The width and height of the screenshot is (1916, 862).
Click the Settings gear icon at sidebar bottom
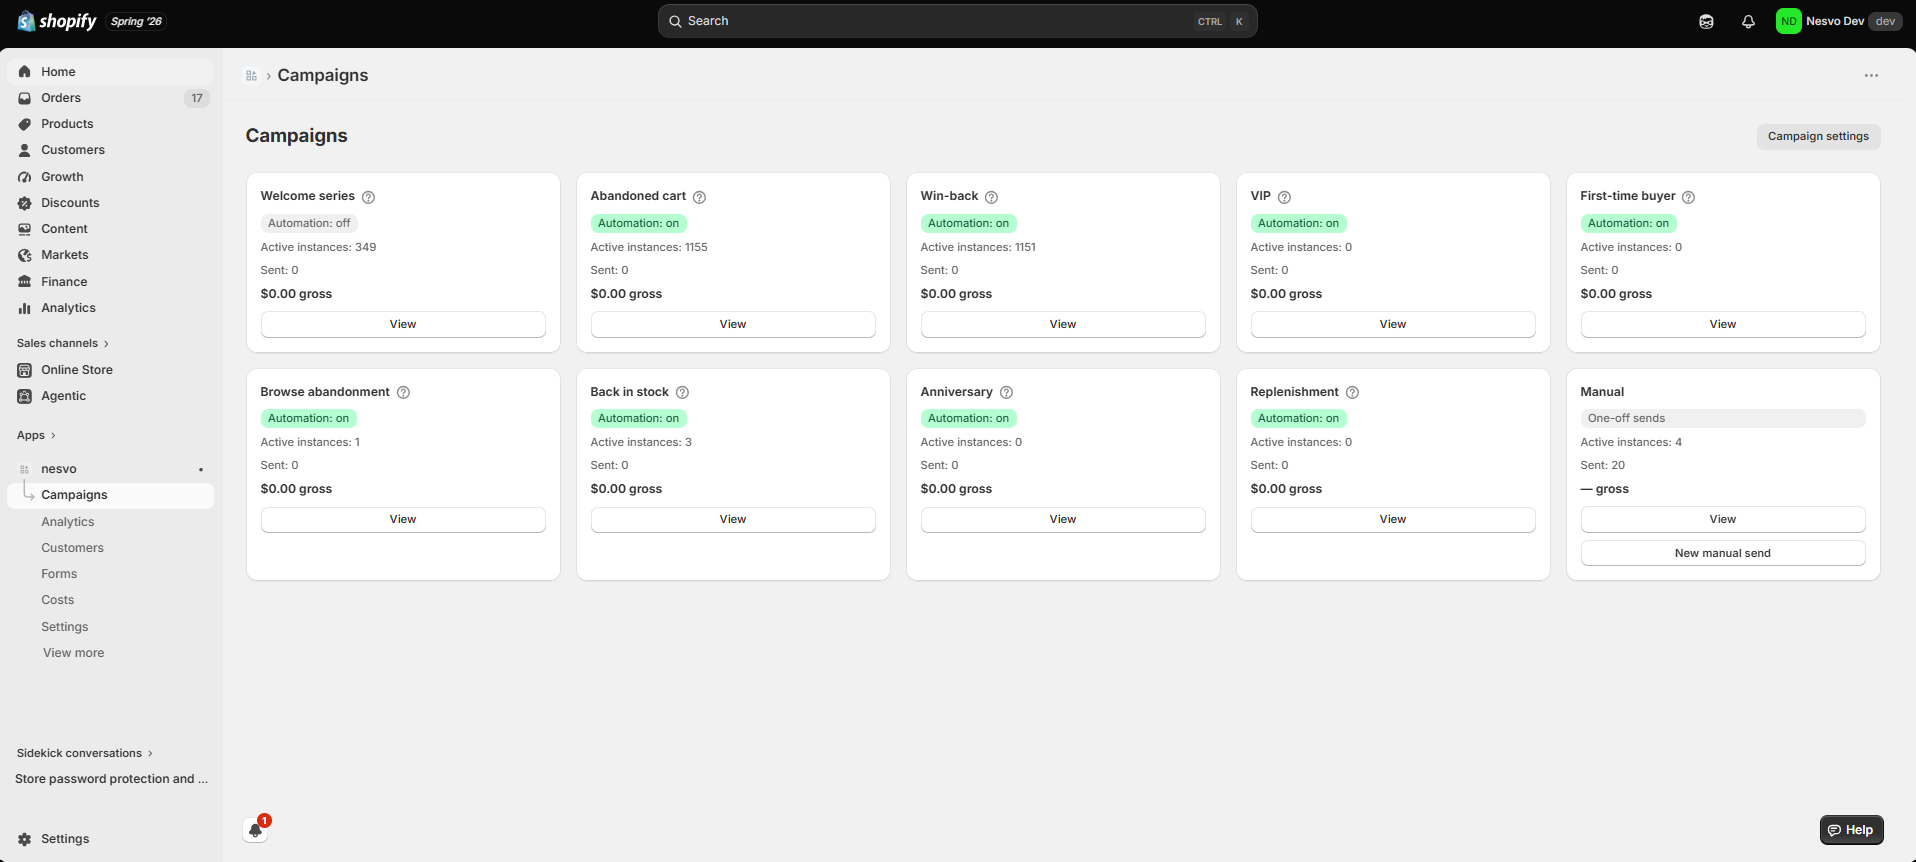click(x=25, y=839)
